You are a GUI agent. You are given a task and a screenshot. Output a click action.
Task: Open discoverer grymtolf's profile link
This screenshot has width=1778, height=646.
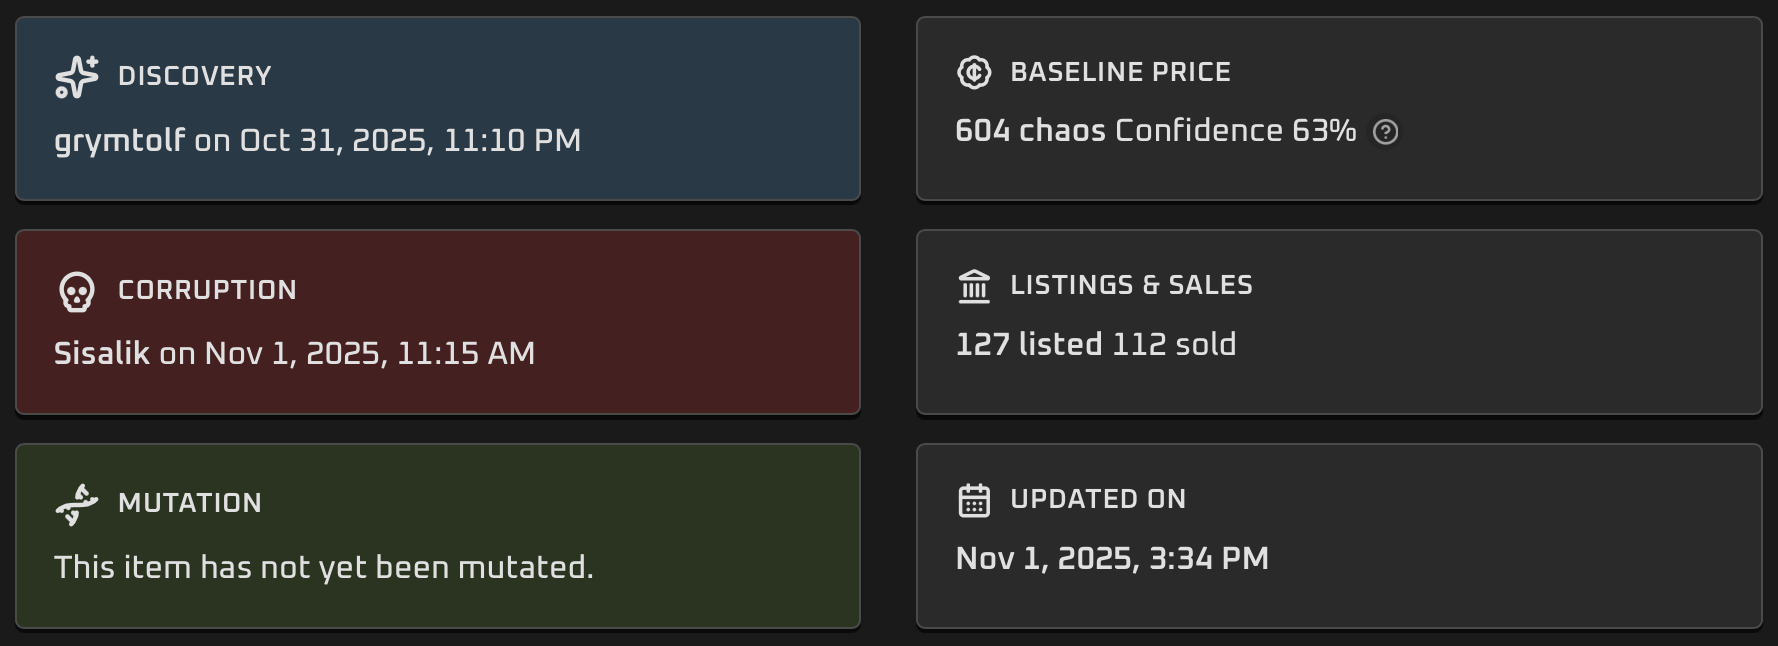(119, 141)
